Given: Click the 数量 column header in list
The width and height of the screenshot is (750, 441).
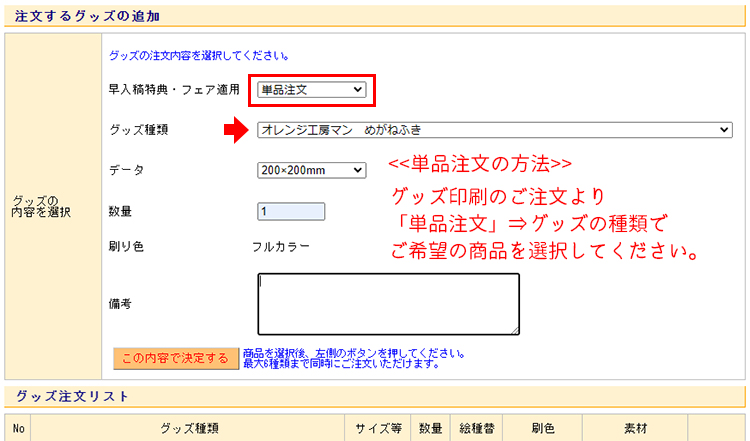Looking at the screenshot, I should tap(430, 429).
